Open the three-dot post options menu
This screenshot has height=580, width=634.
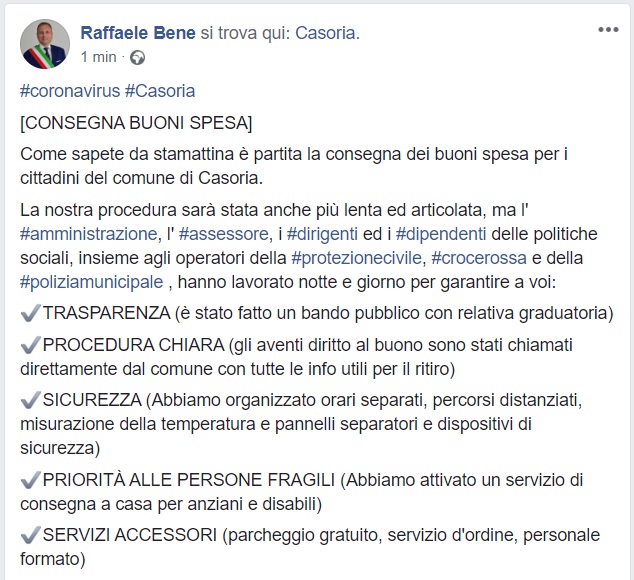click(608, 30)
